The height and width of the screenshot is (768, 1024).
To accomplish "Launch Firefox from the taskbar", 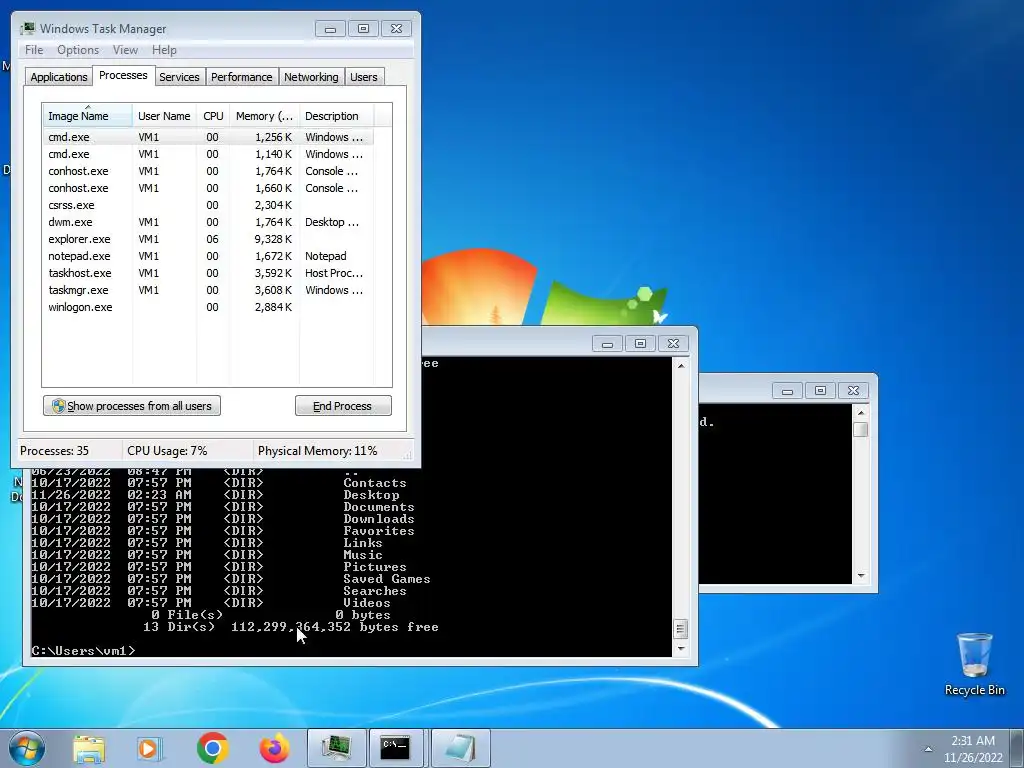I will click(274, 748).
